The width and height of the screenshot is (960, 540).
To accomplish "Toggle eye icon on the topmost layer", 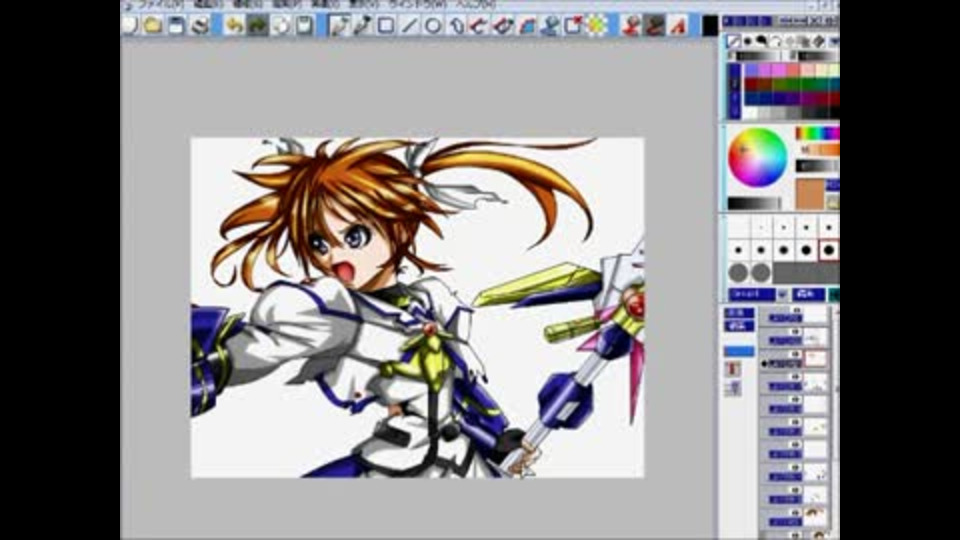I will (x=797, y=310).
